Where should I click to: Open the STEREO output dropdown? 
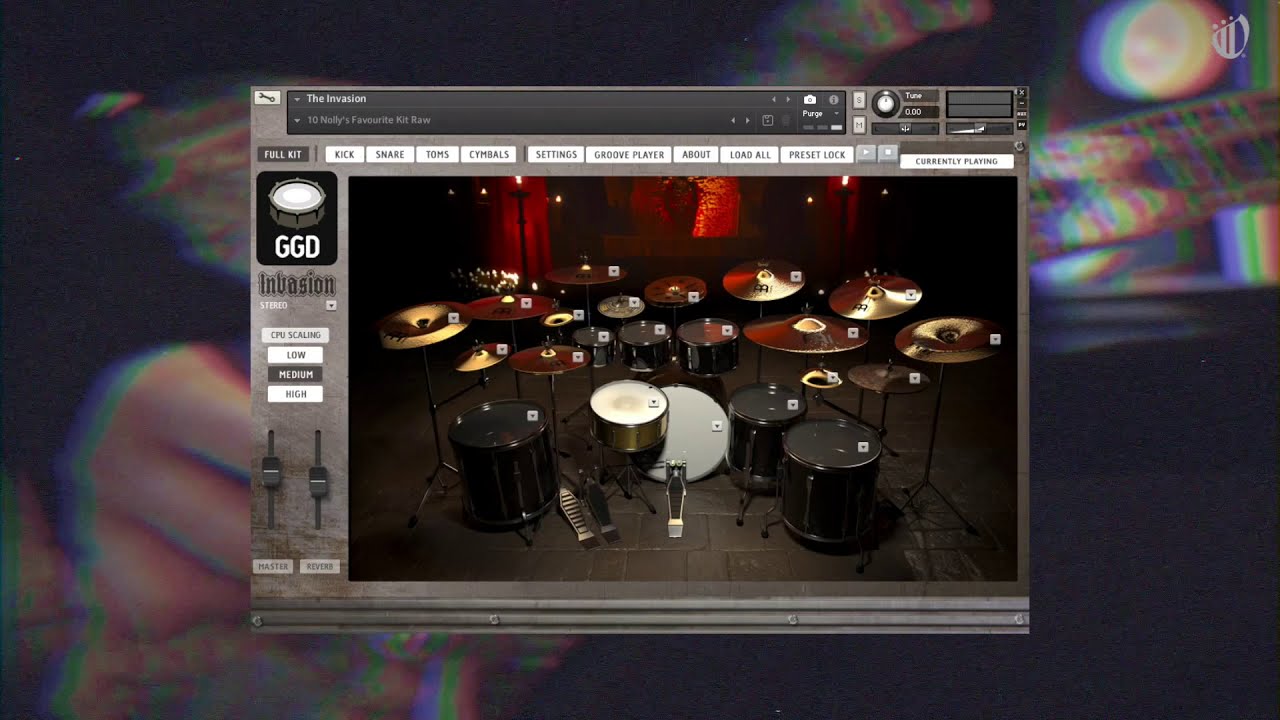coord(331,305)
